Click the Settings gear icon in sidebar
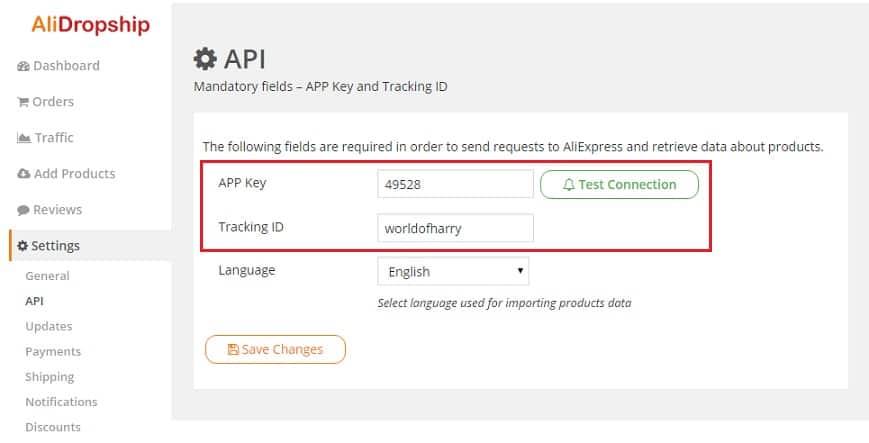Viewport: 869px width, 443px height. (x=23, y=246)
